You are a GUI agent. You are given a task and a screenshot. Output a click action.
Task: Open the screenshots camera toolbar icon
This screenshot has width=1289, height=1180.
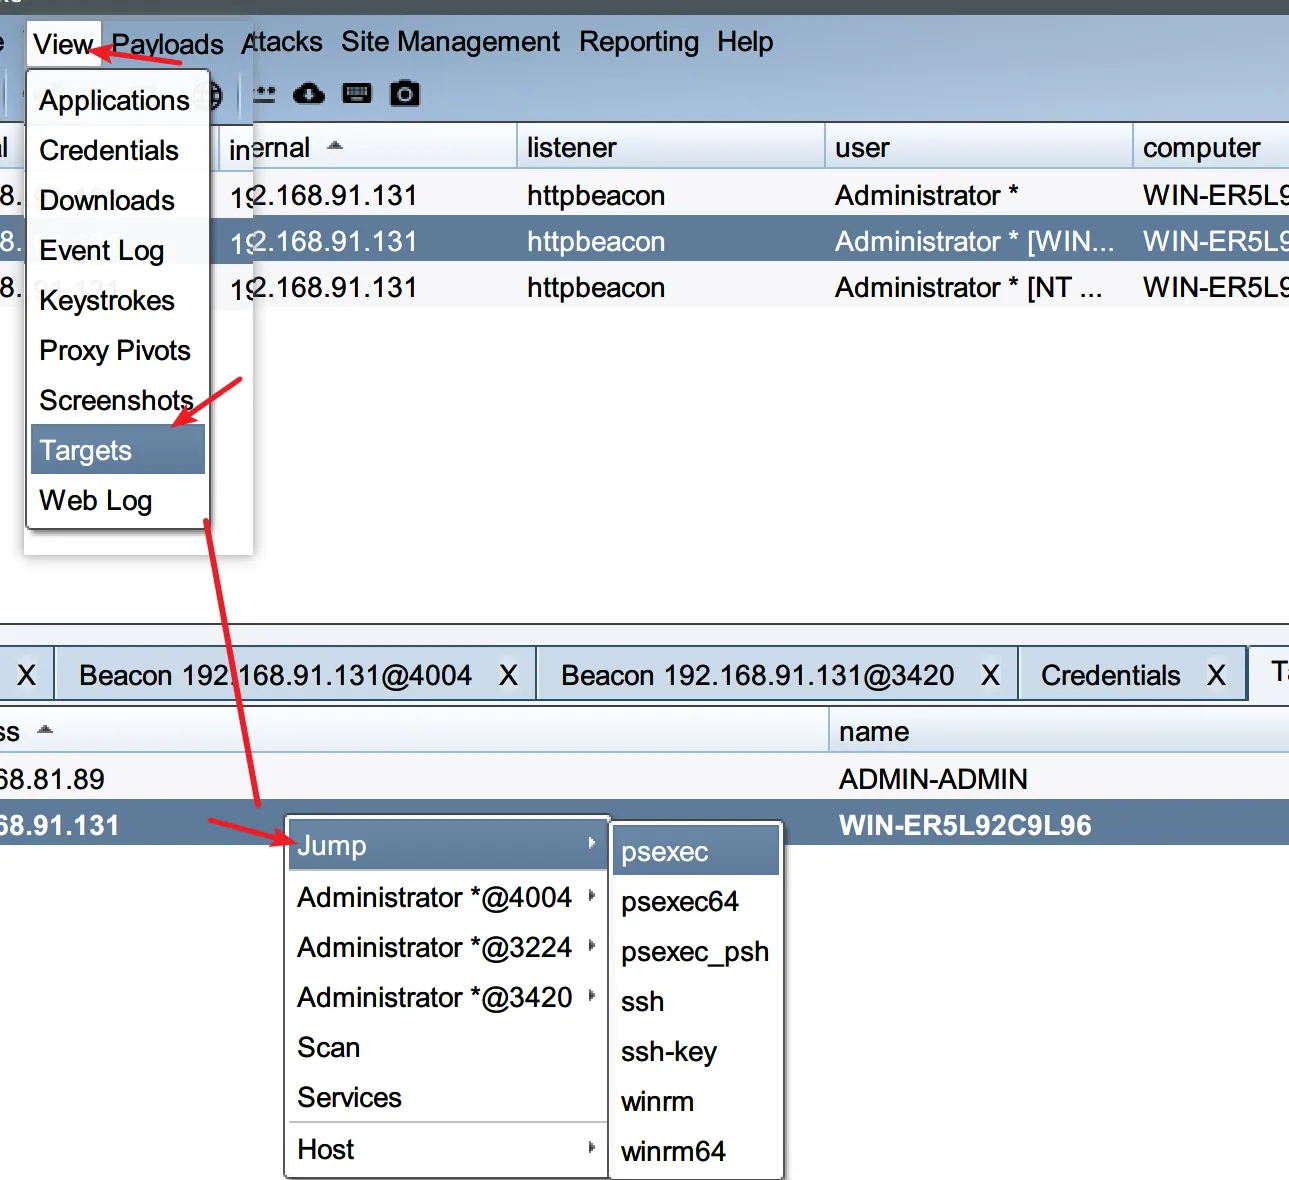point(405,94)
